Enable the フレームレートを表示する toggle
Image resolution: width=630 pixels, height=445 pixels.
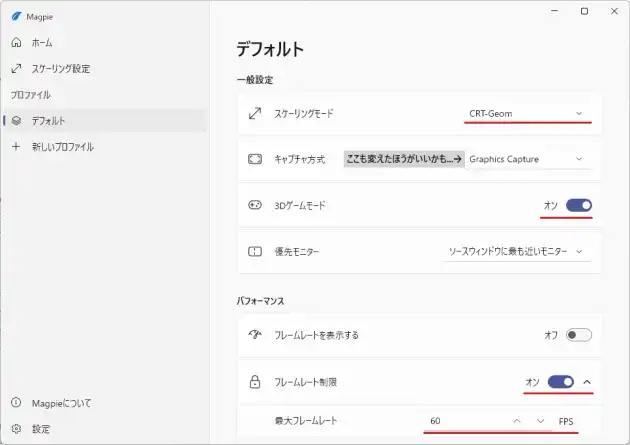578,335
